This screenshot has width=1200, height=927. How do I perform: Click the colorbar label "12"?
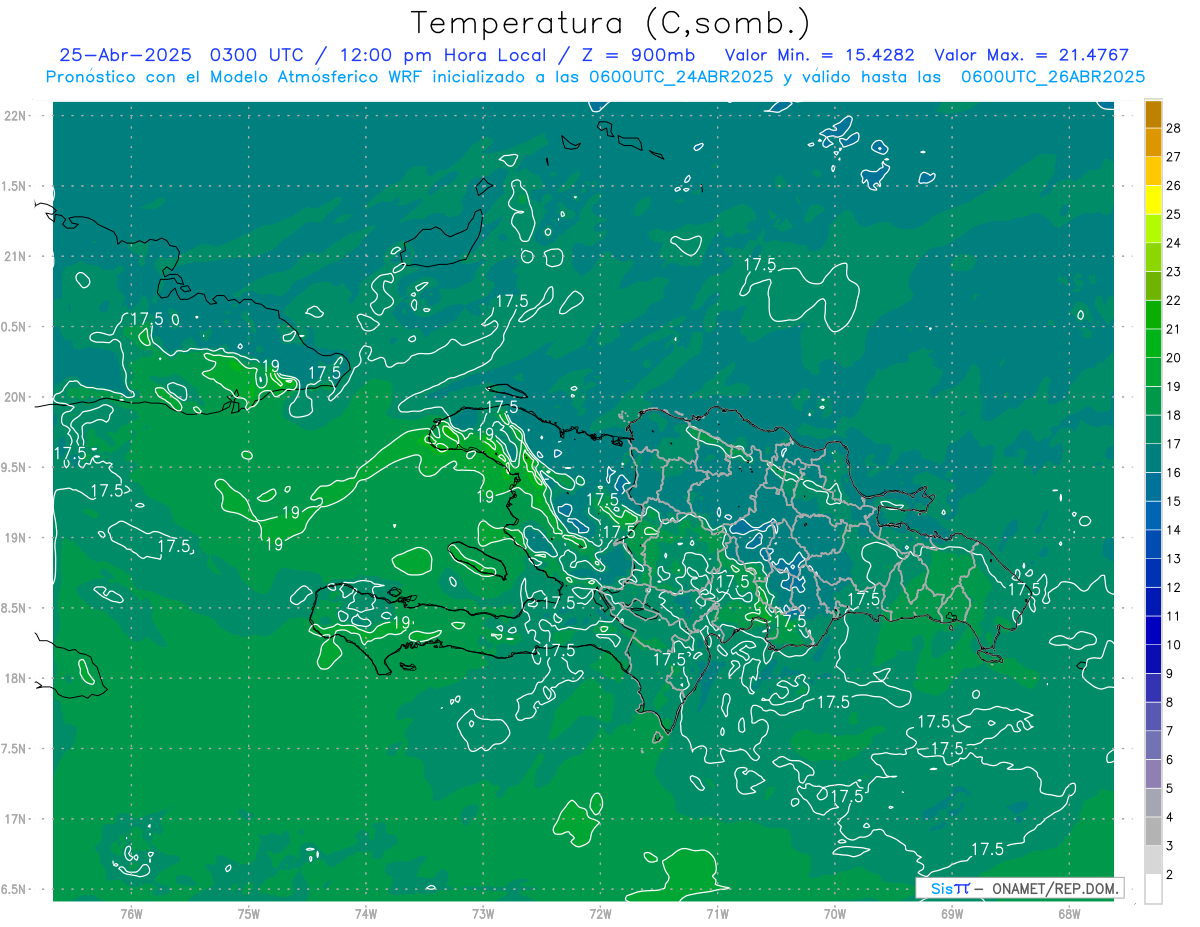[x=1174, y=588]
